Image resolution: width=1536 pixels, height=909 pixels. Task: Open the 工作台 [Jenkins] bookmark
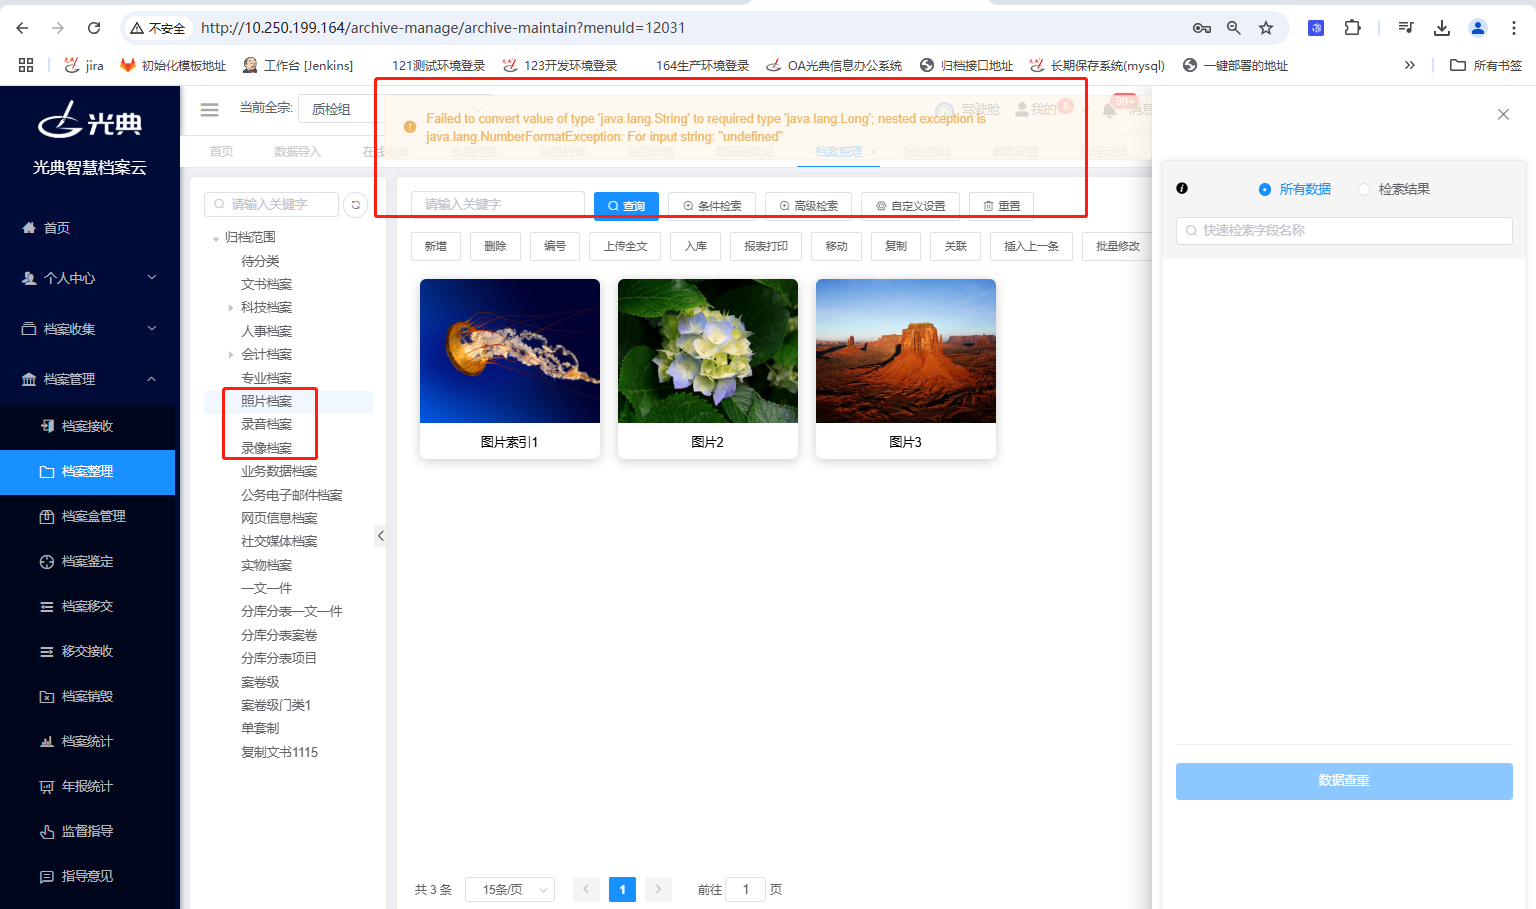pyautogui.click(x=298, y=65)
